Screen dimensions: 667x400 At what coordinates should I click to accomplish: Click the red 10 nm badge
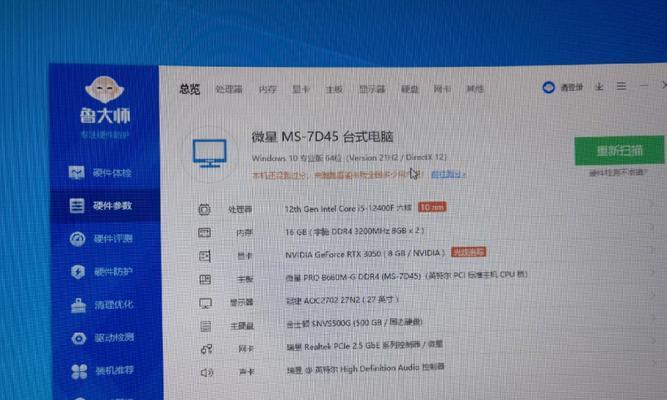click(432, 207)
